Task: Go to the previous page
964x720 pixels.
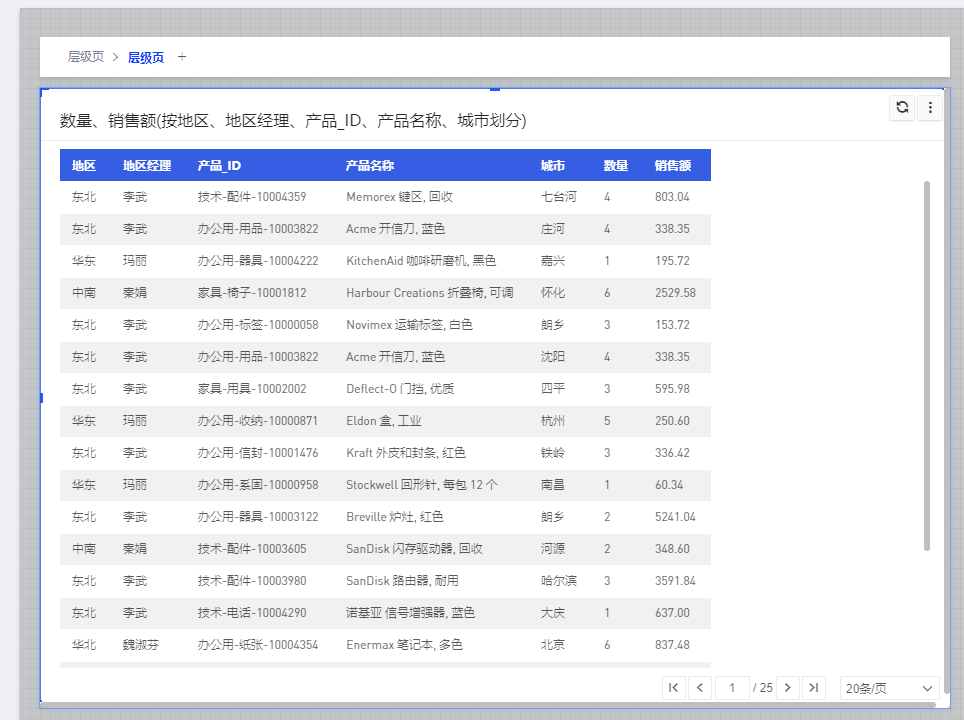Action: coord(700,687)
